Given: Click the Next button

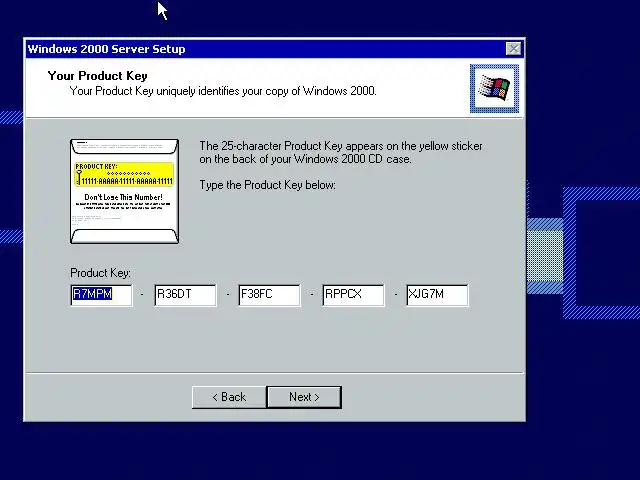Looking at the screenshot, I should click(304, 397).
